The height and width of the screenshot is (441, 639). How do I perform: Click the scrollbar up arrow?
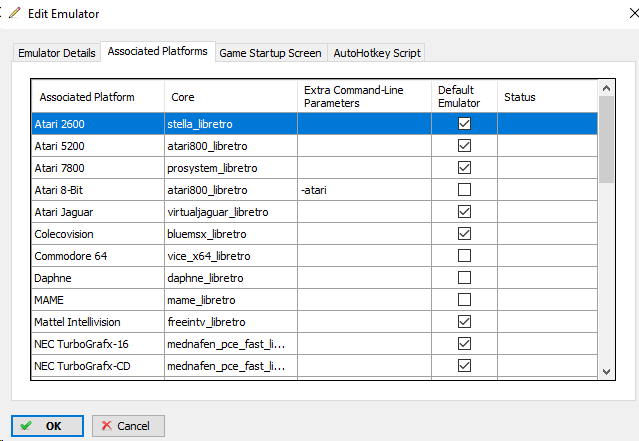[x=606, y=88]
